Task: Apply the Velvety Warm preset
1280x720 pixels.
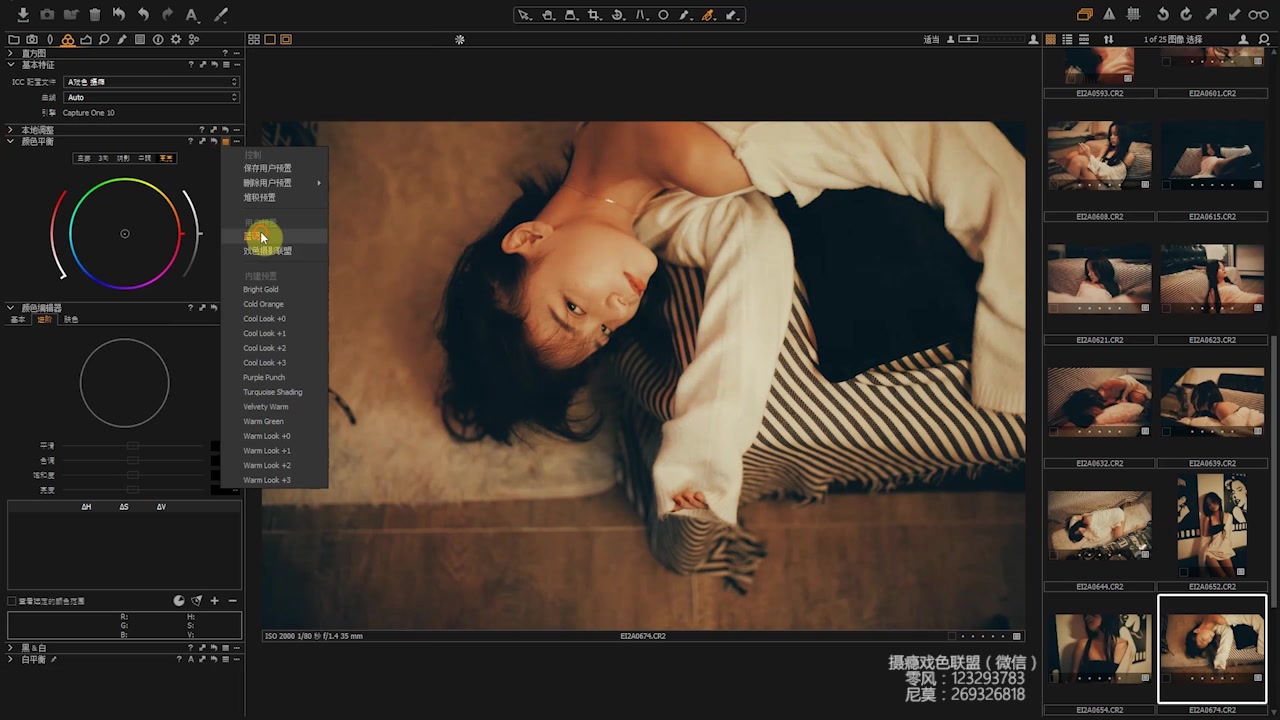Action: (266, 407)
